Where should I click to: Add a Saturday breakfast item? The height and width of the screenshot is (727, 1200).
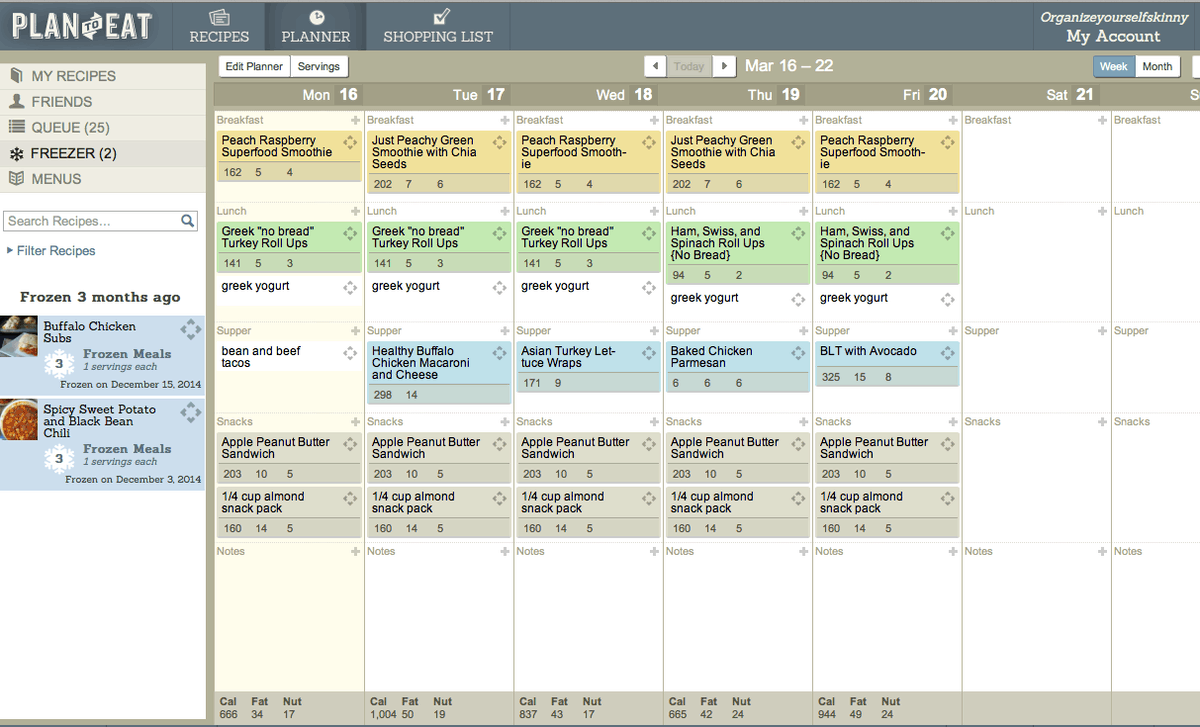[1102, 120]
